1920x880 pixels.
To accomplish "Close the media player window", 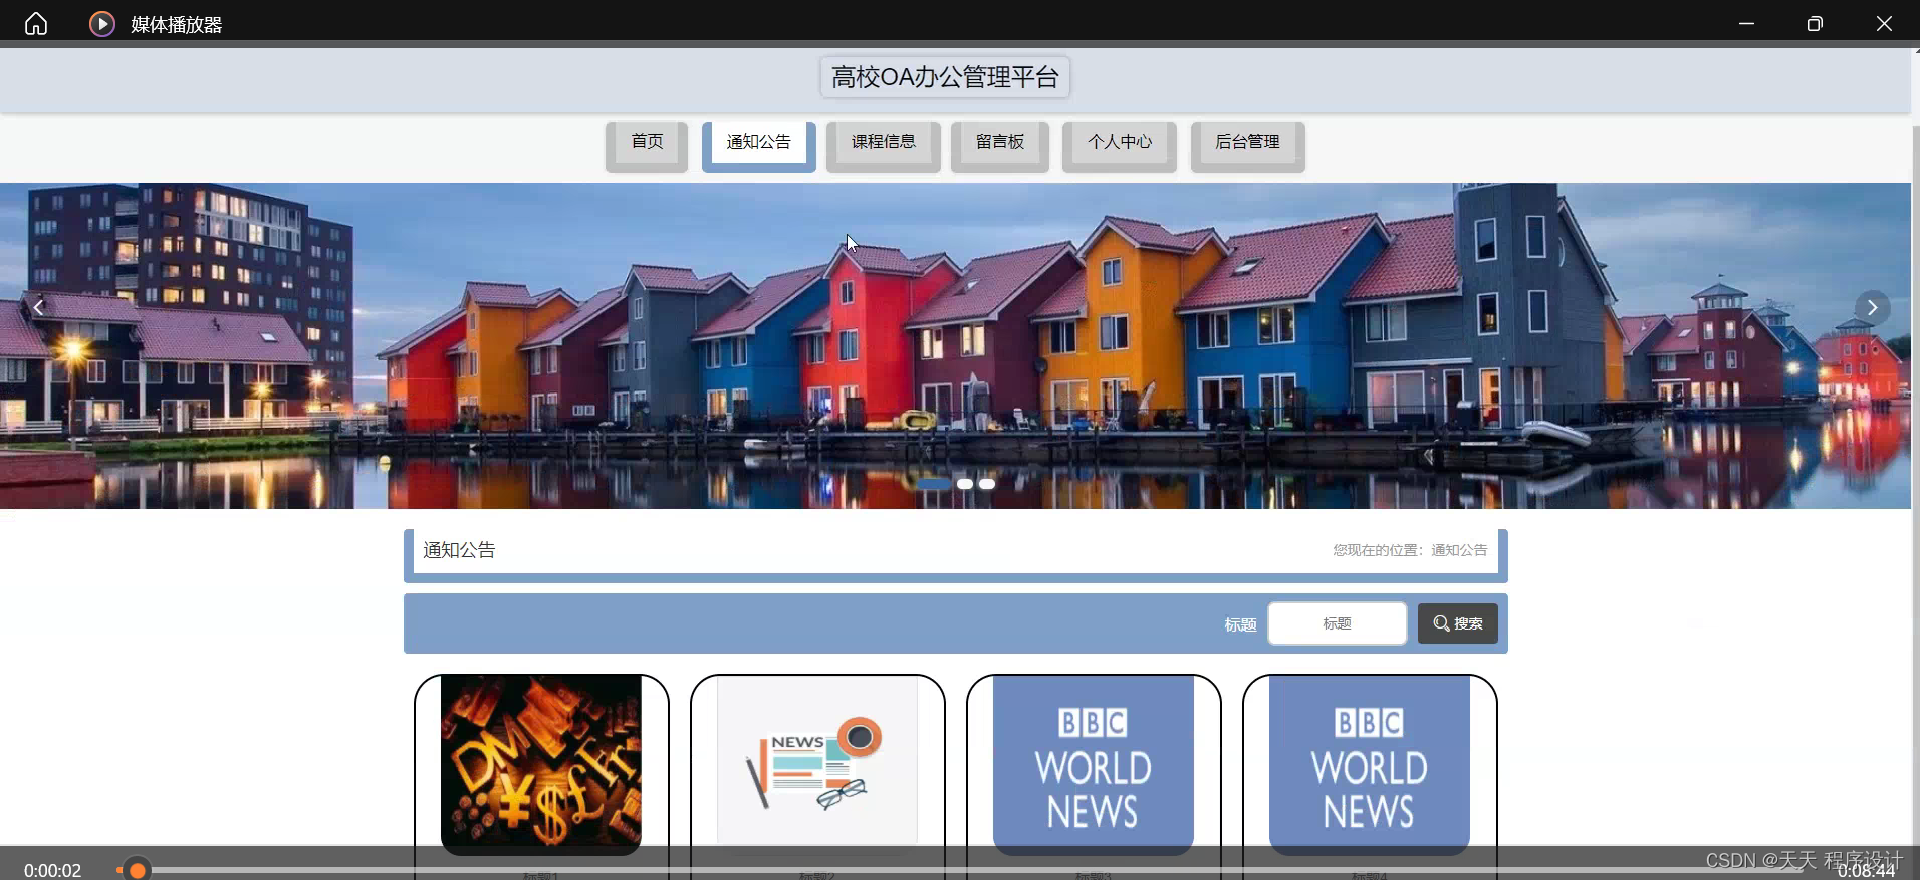I will pos(1884,23).
